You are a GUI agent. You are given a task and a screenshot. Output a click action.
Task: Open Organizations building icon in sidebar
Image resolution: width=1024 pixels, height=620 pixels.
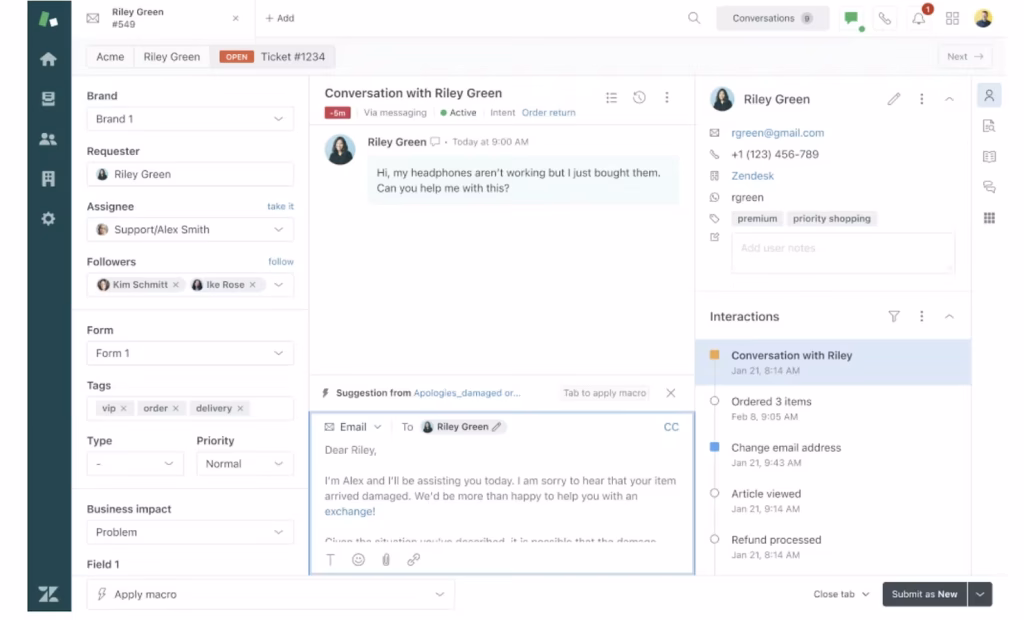tap(48, 178)
